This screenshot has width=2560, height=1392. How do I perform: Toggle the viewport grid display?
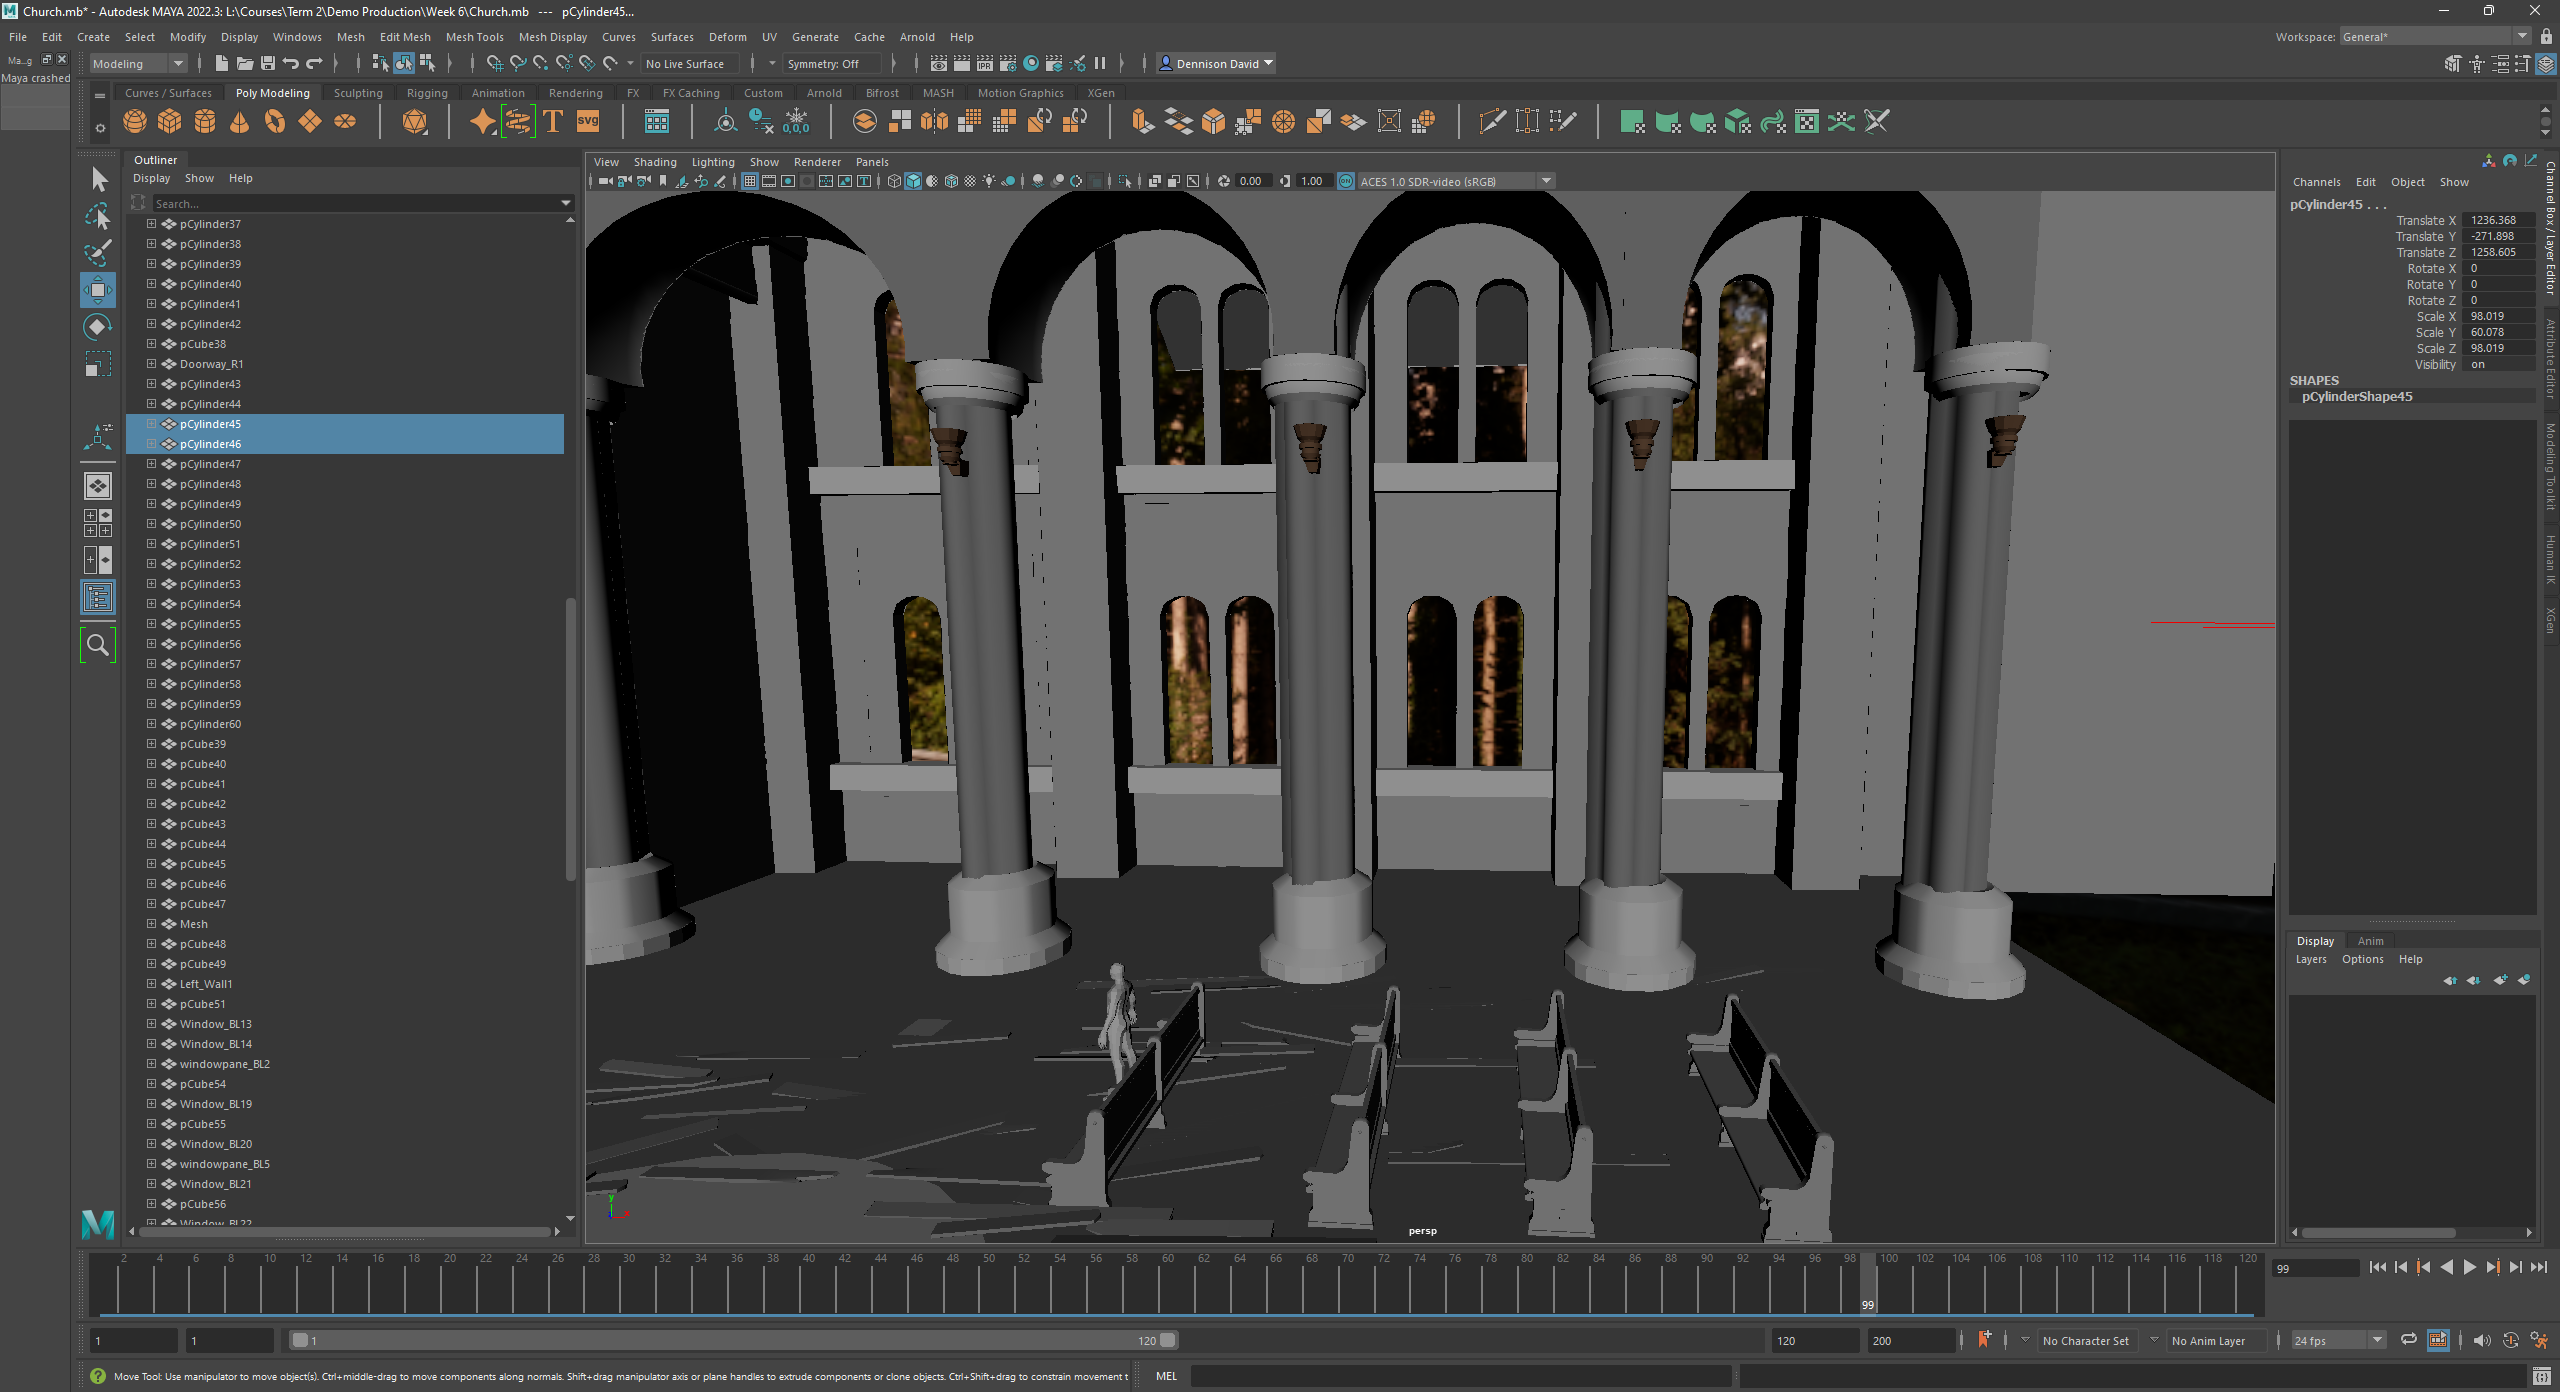tap(750, 181)
